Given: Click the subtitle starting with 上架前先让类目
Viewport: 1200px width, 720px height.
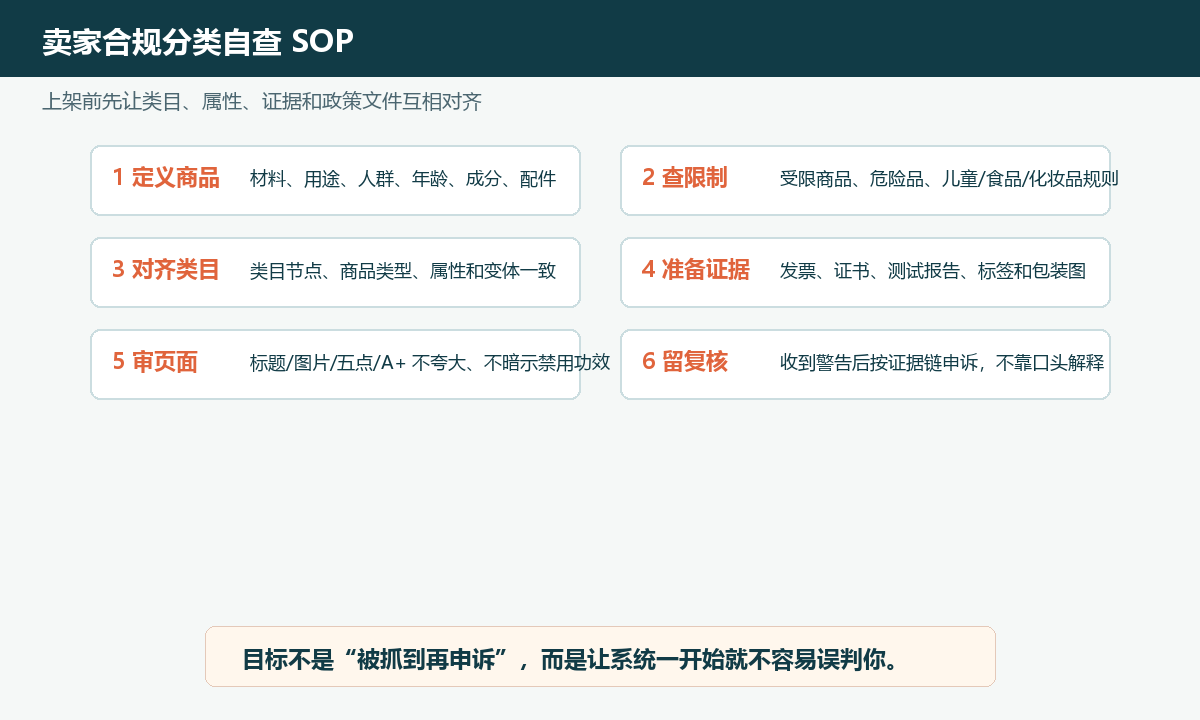Looking at the screenshot, I should point(262,102).
